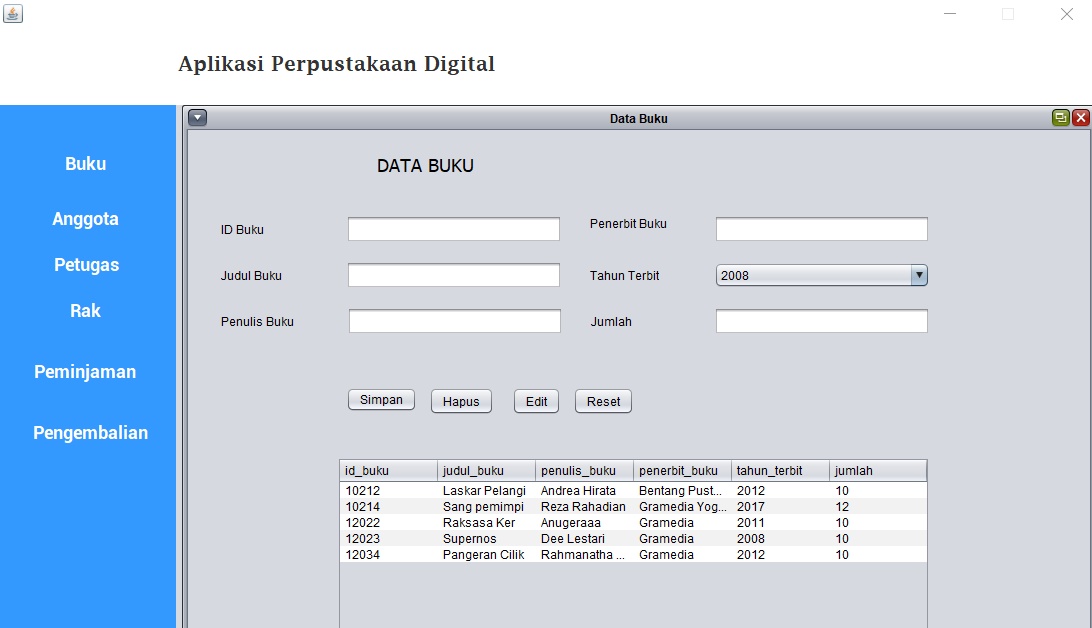Click the Simpan button
The height and width of the screenshot is (628, 1092).
coord(381,400)
